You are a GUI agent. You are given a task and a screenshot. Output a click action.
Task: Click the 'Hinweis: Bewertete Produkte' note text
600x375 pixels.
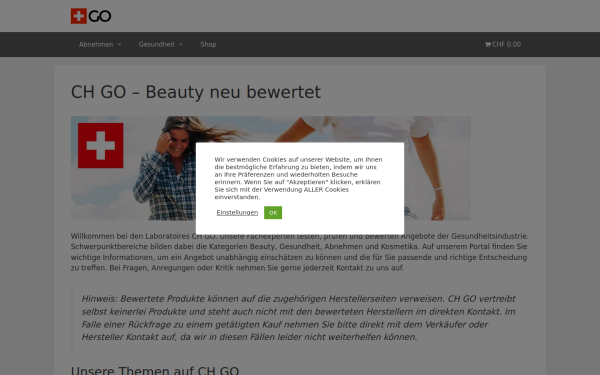298,318
